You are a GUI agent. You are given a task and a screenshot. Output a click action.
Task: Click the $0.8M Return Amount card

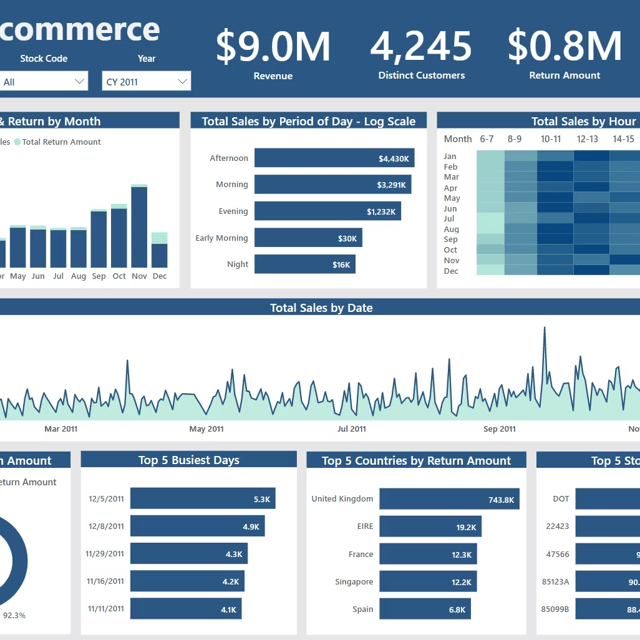click(564, 54)
